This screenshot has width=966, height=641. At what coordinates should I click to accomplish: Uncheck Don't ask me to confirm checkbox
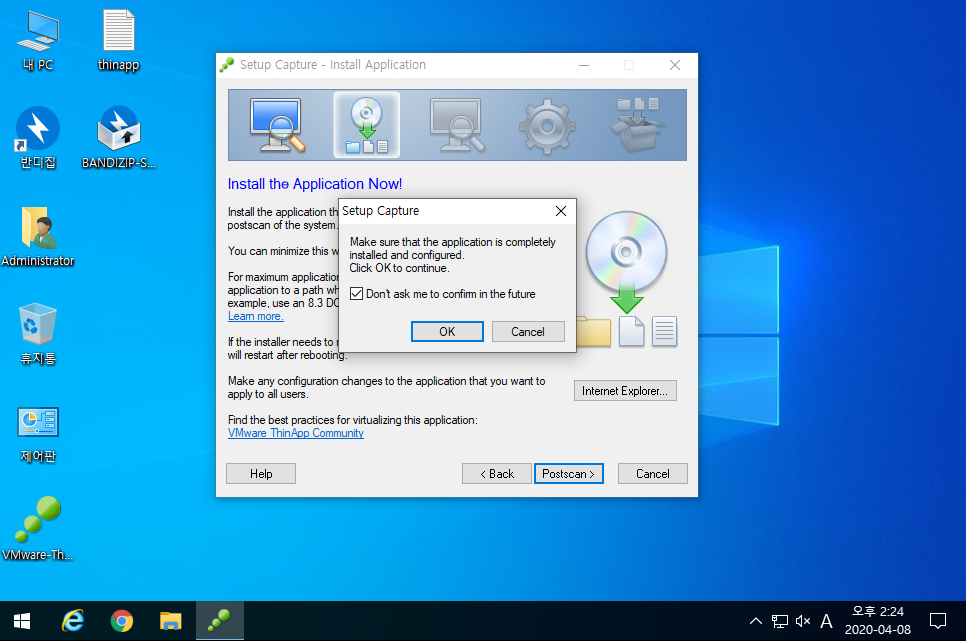click(356, 294)
